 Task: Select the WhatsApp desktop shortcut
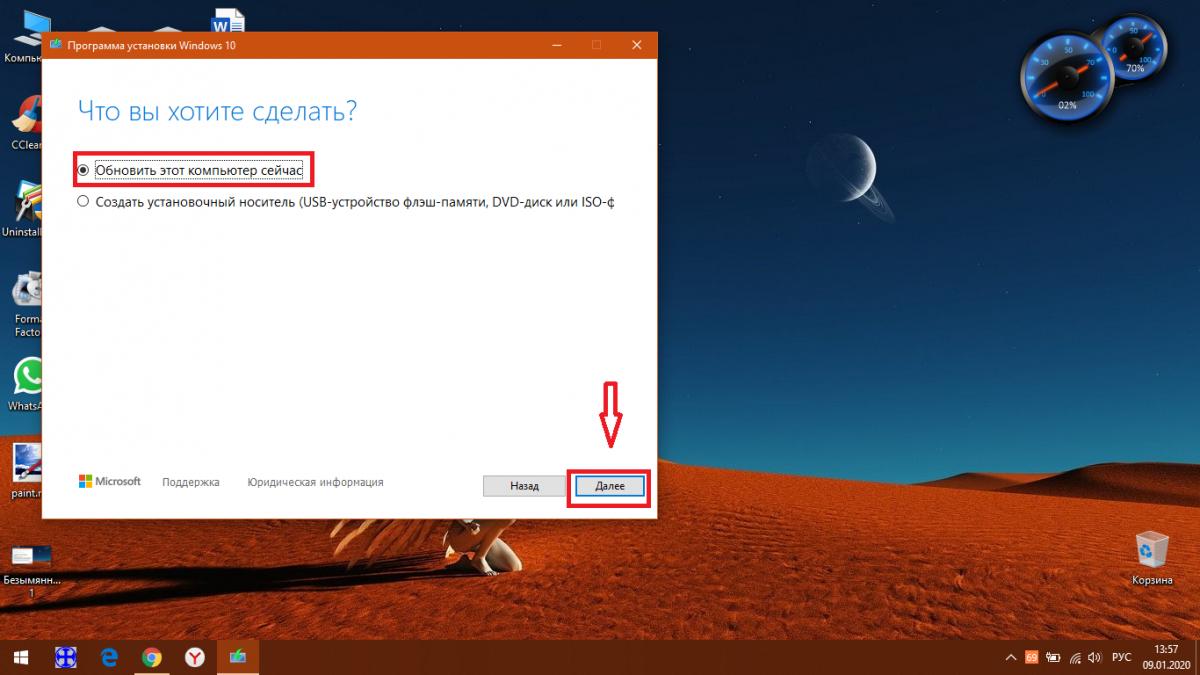point(26,382)
